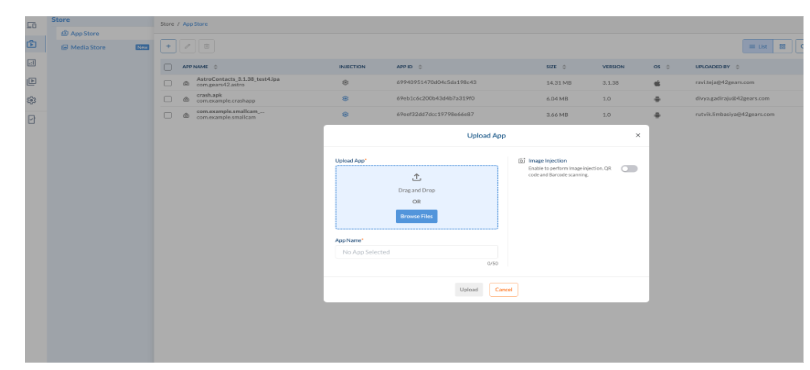Viewport: 810px width, 370px height.
Task: Tick checkbox for AstroContacts row
Action: click(168, 83)
